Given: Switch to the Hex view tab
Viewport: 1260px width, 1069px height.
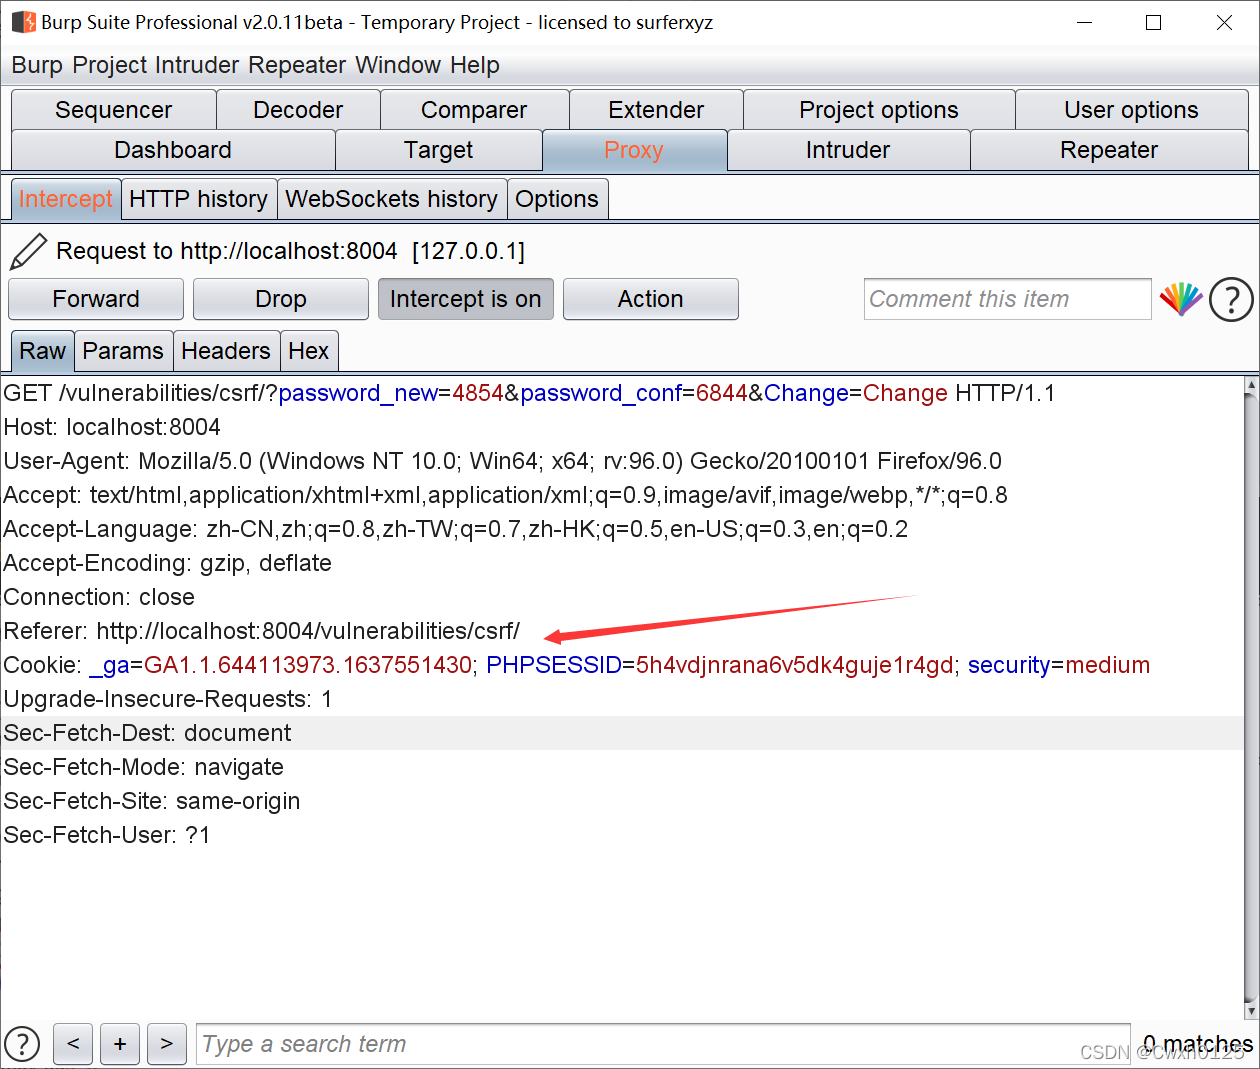Looking at the screenshot, I should pyautogui.click(x=309, y=351).
